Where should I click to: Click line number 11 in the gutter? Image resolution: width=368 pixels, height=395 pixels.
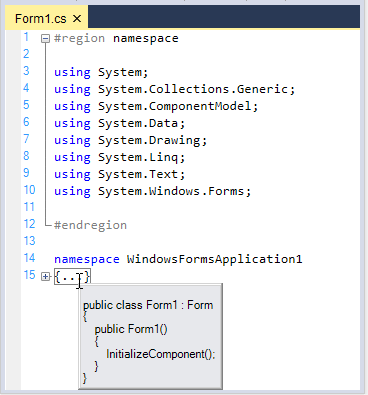(29, 207)
